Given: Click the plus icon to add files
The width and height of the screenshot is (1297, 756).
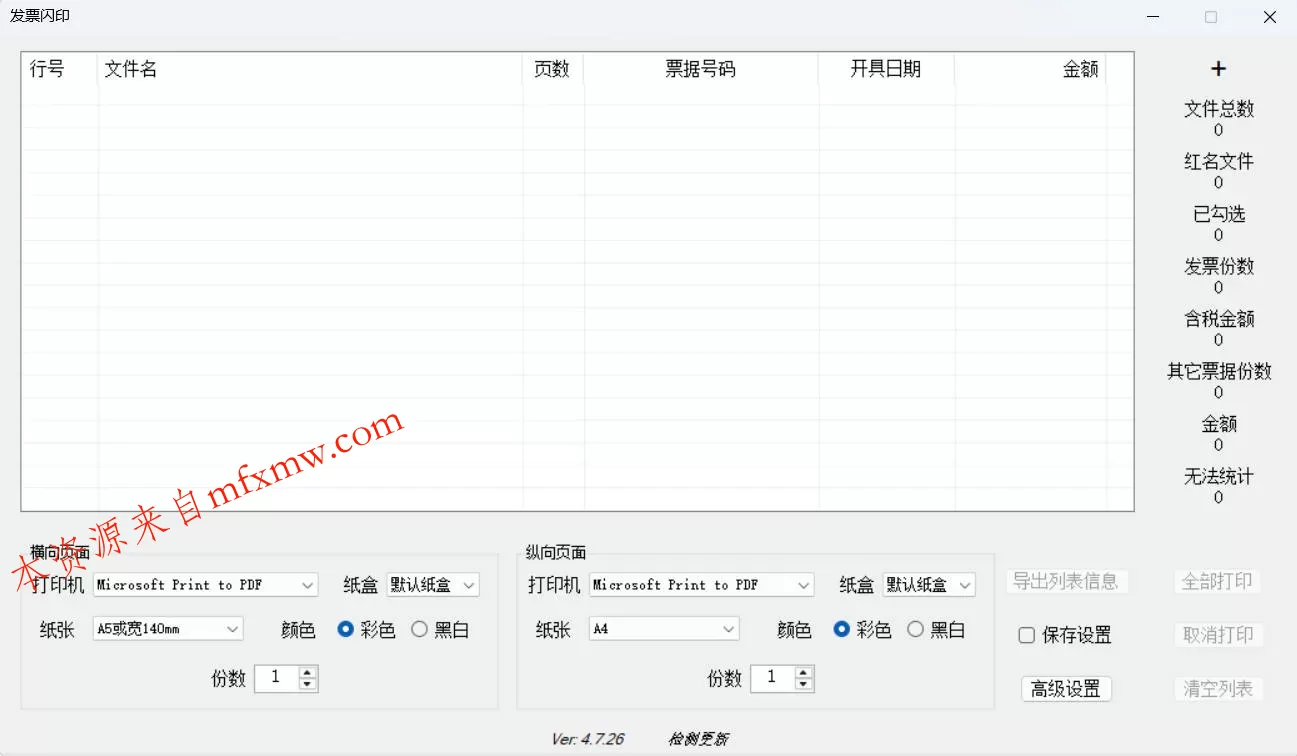Looking at the screenshot, I should click(1218, 69).
